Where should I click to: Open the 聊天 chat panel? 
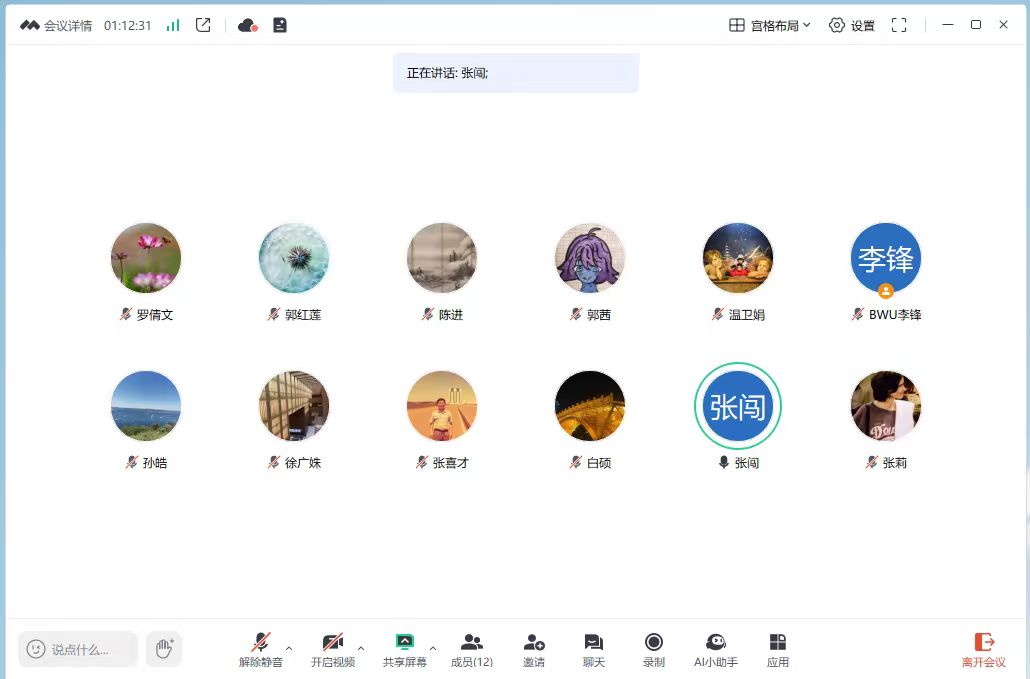593,643
